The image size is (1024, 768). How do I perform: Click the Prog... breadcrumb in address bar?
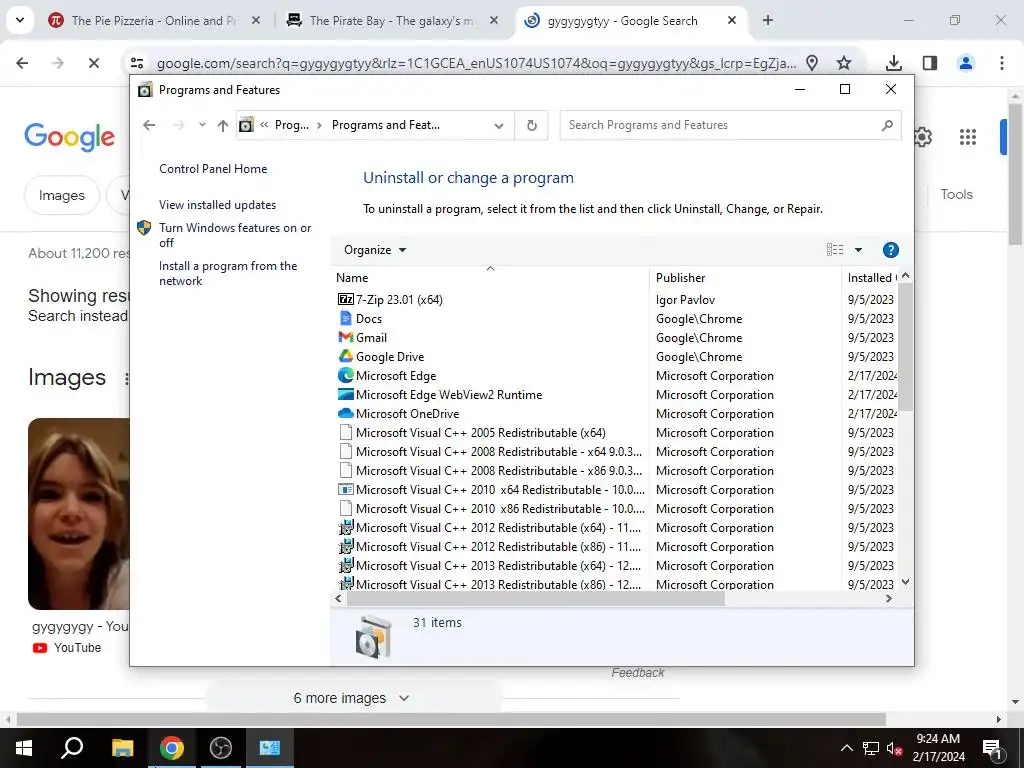[292, 125]
